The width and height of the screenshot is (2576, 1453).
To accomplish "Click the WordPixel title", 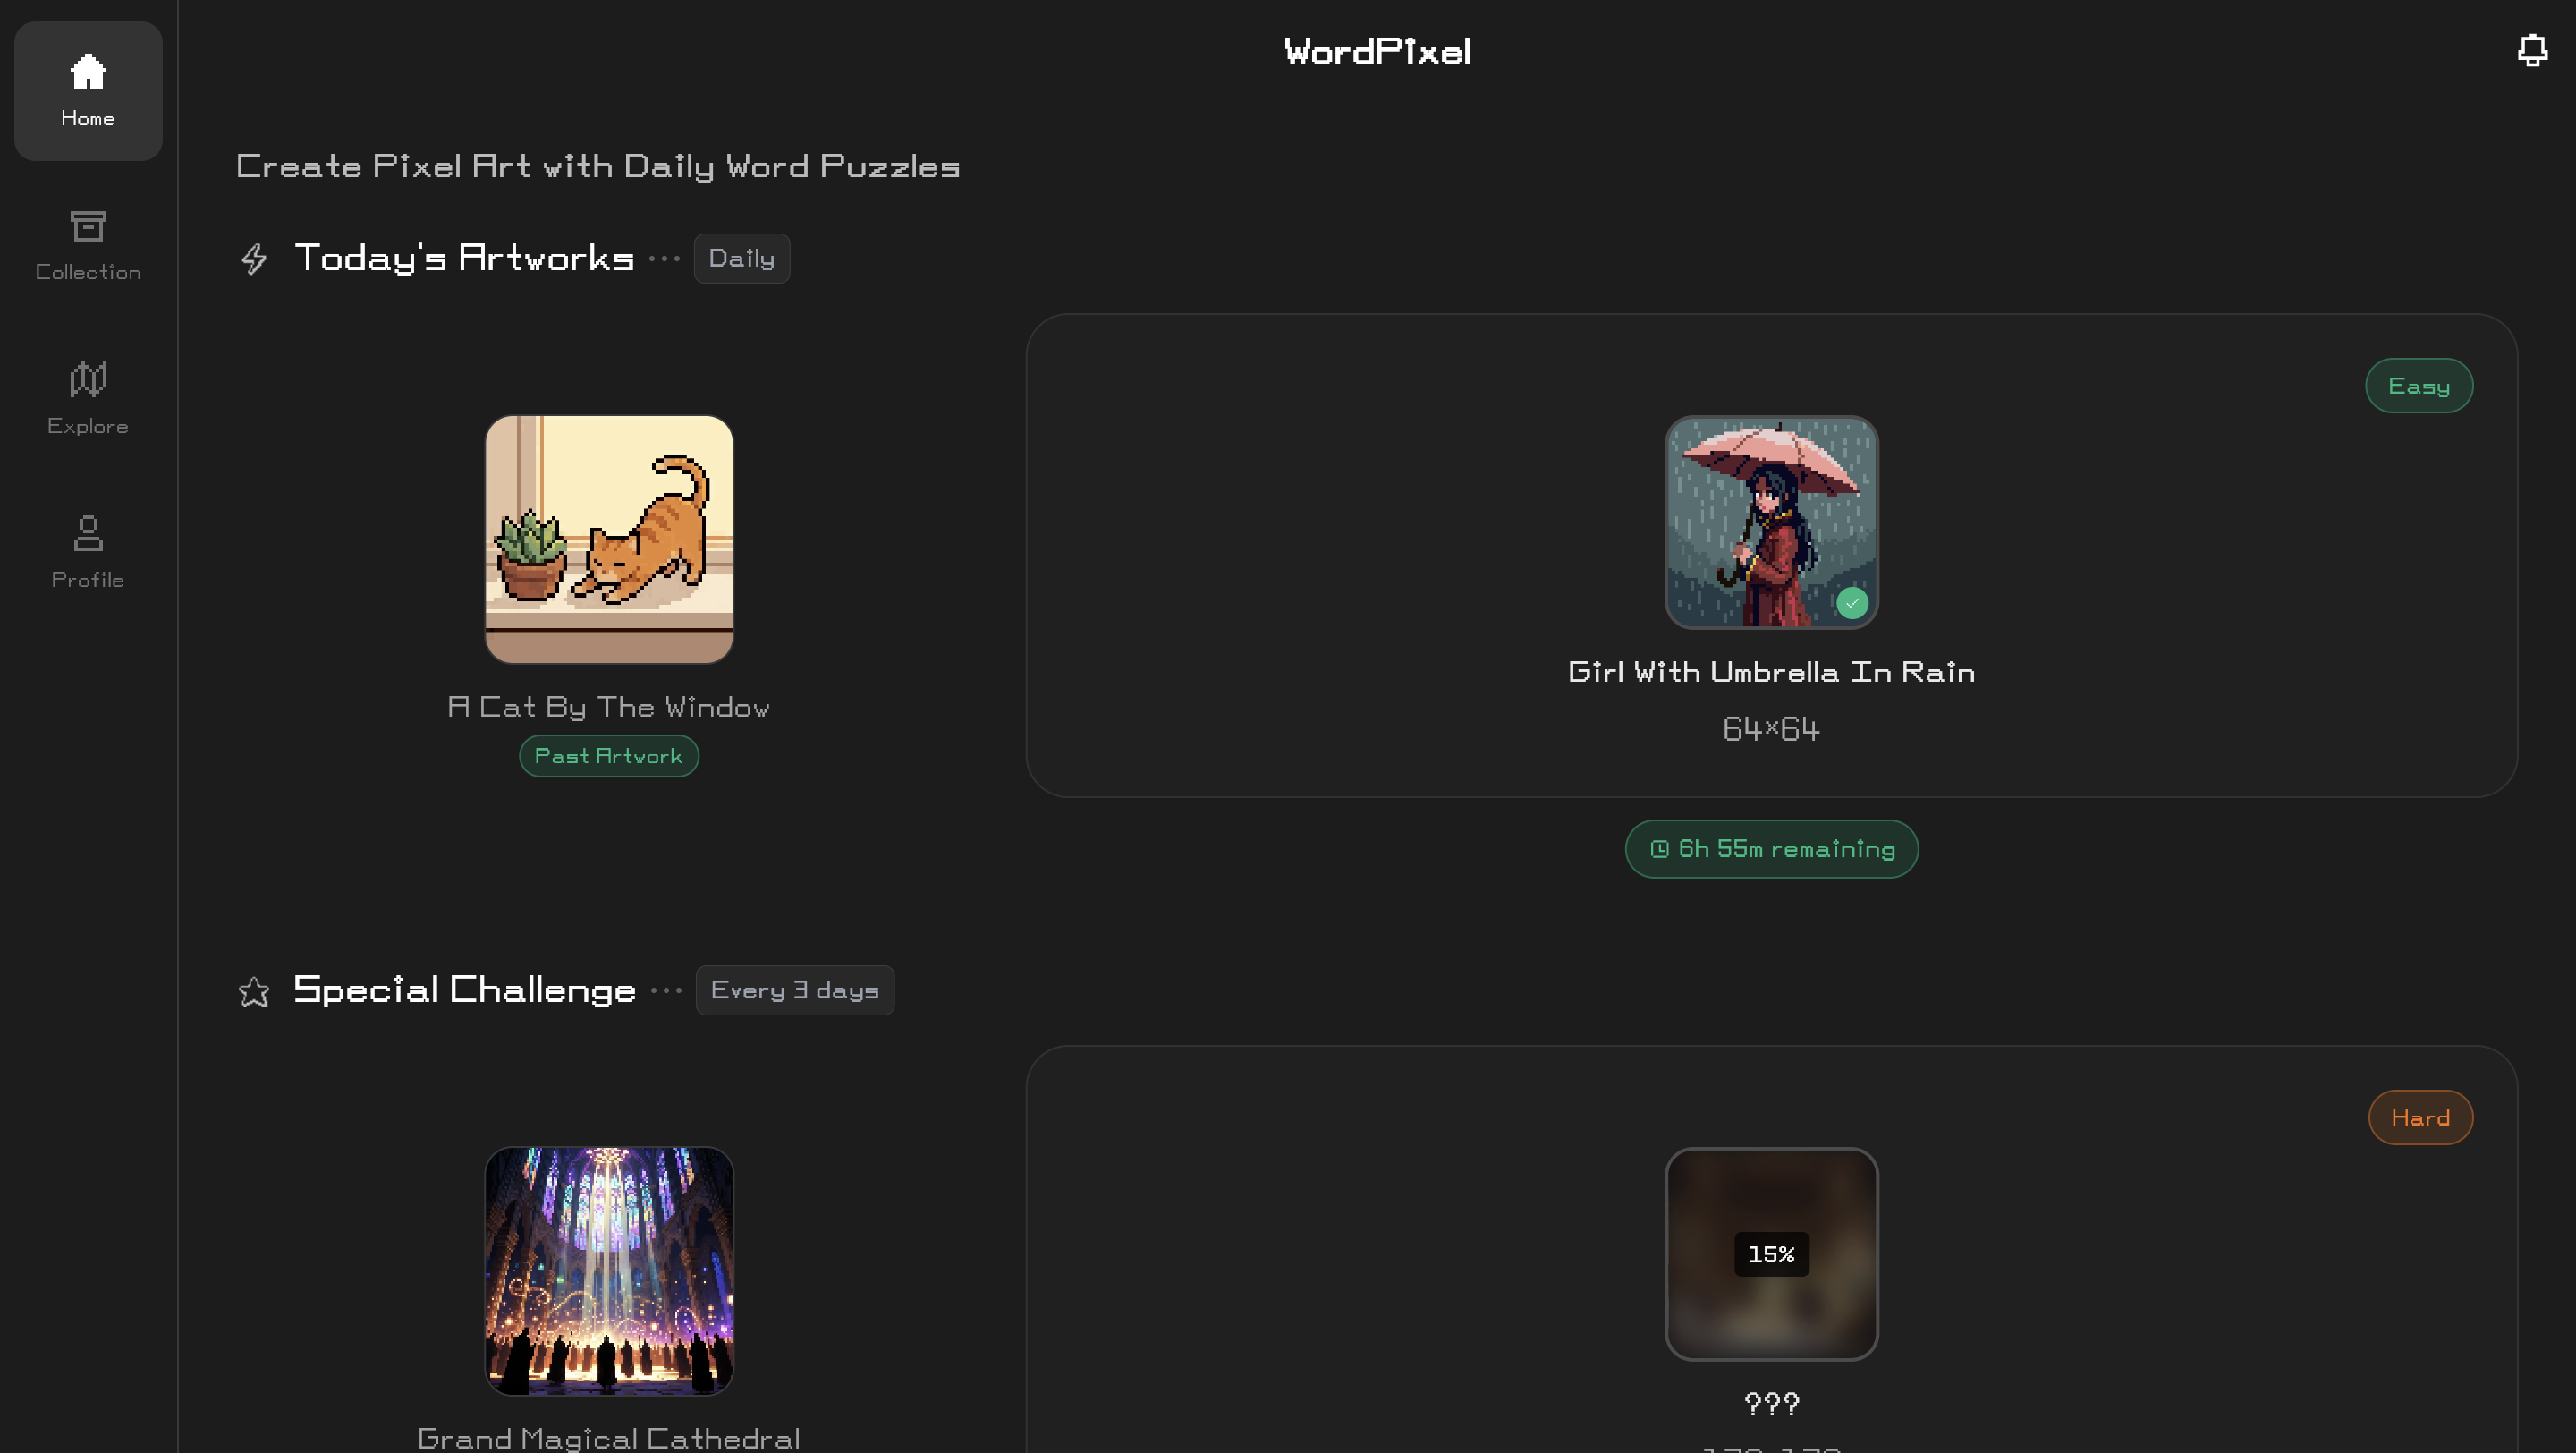I will 1377,50.
